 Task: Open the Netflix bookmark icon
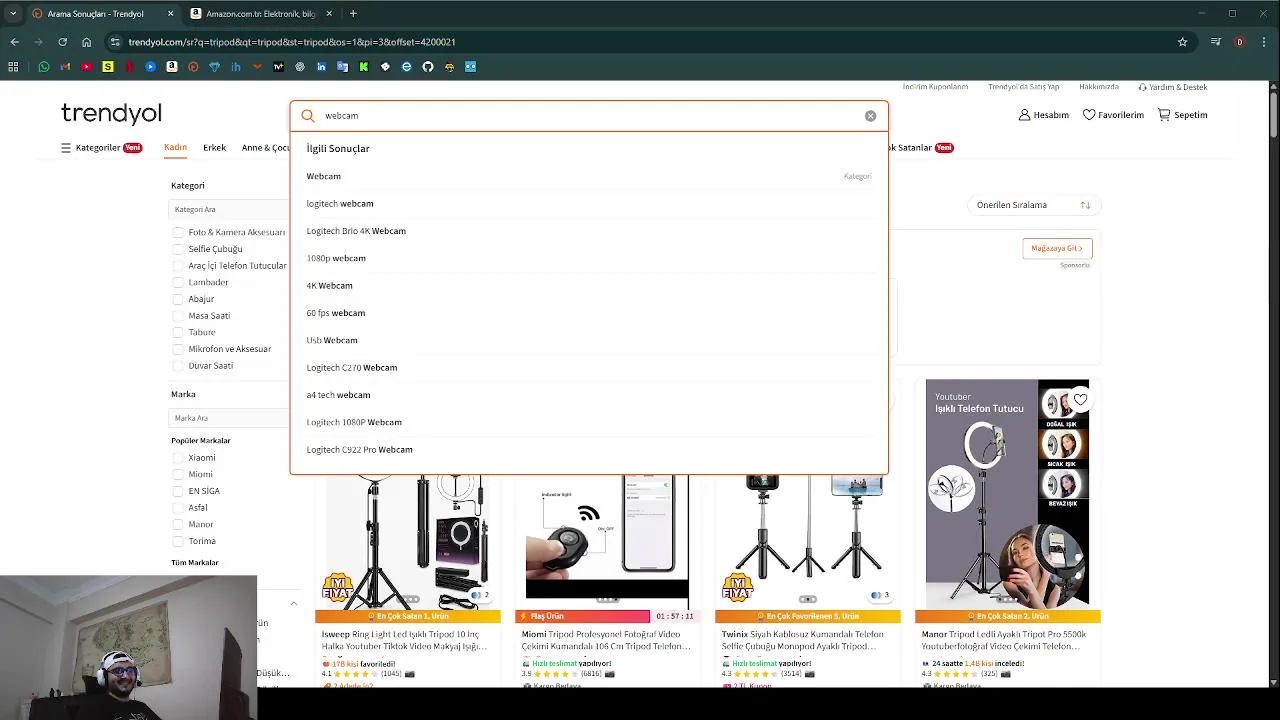click(x=129, y=67)
